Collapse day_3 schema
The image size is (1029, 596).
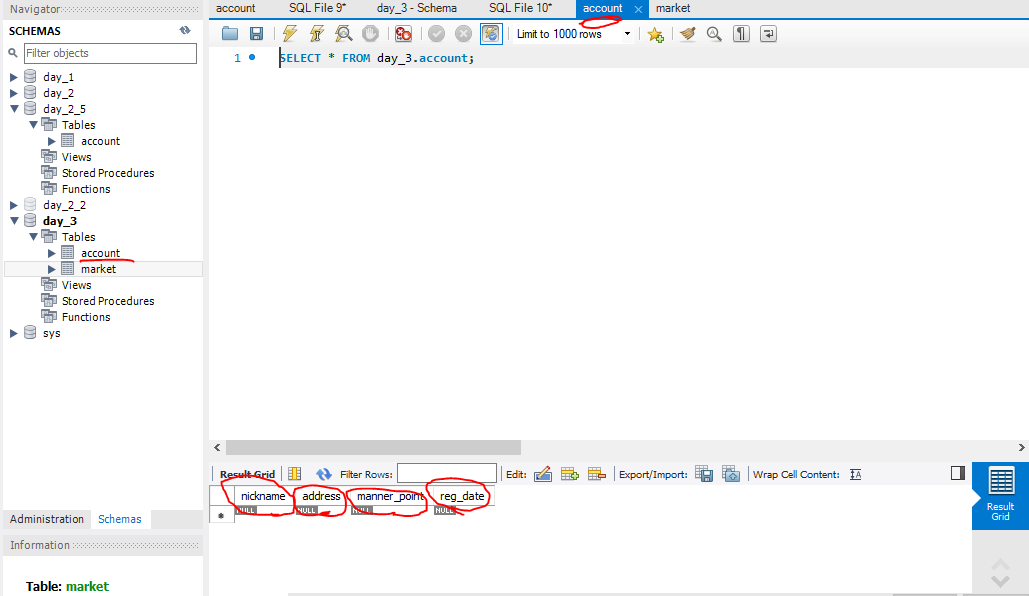14,221
